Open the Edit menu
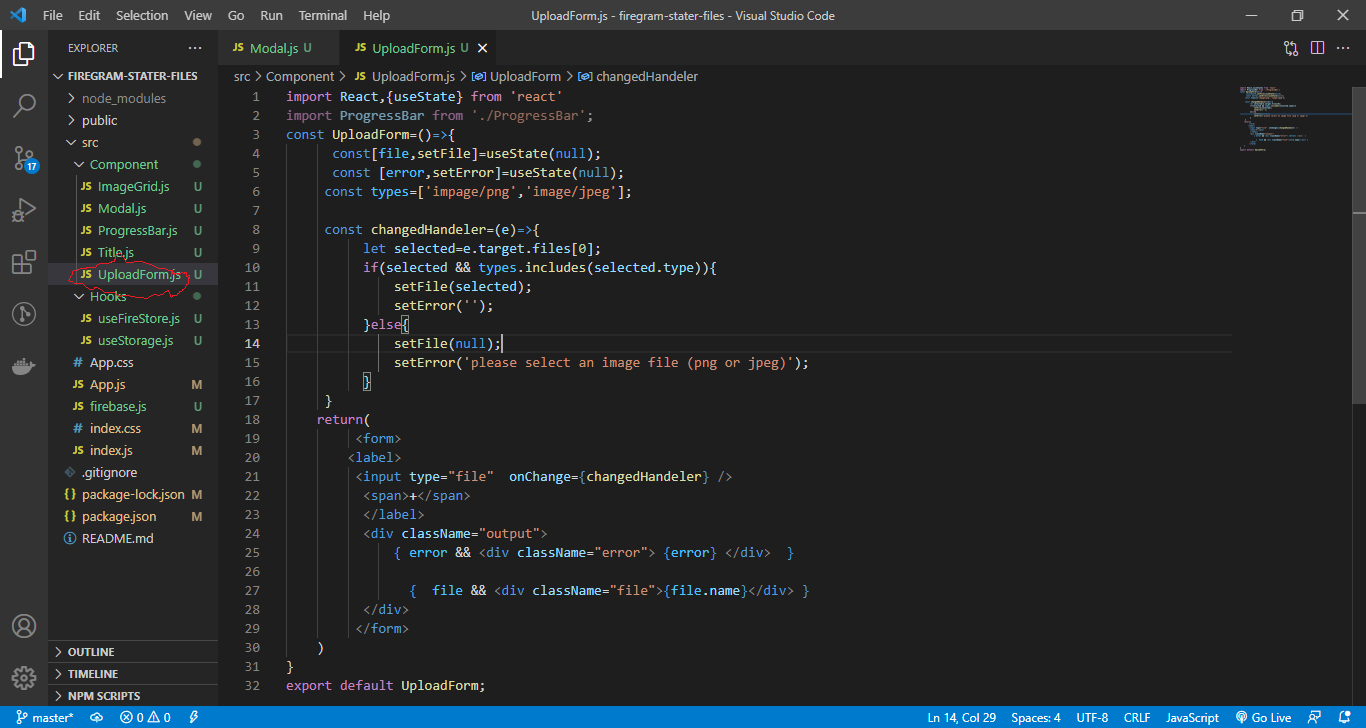 89,16
